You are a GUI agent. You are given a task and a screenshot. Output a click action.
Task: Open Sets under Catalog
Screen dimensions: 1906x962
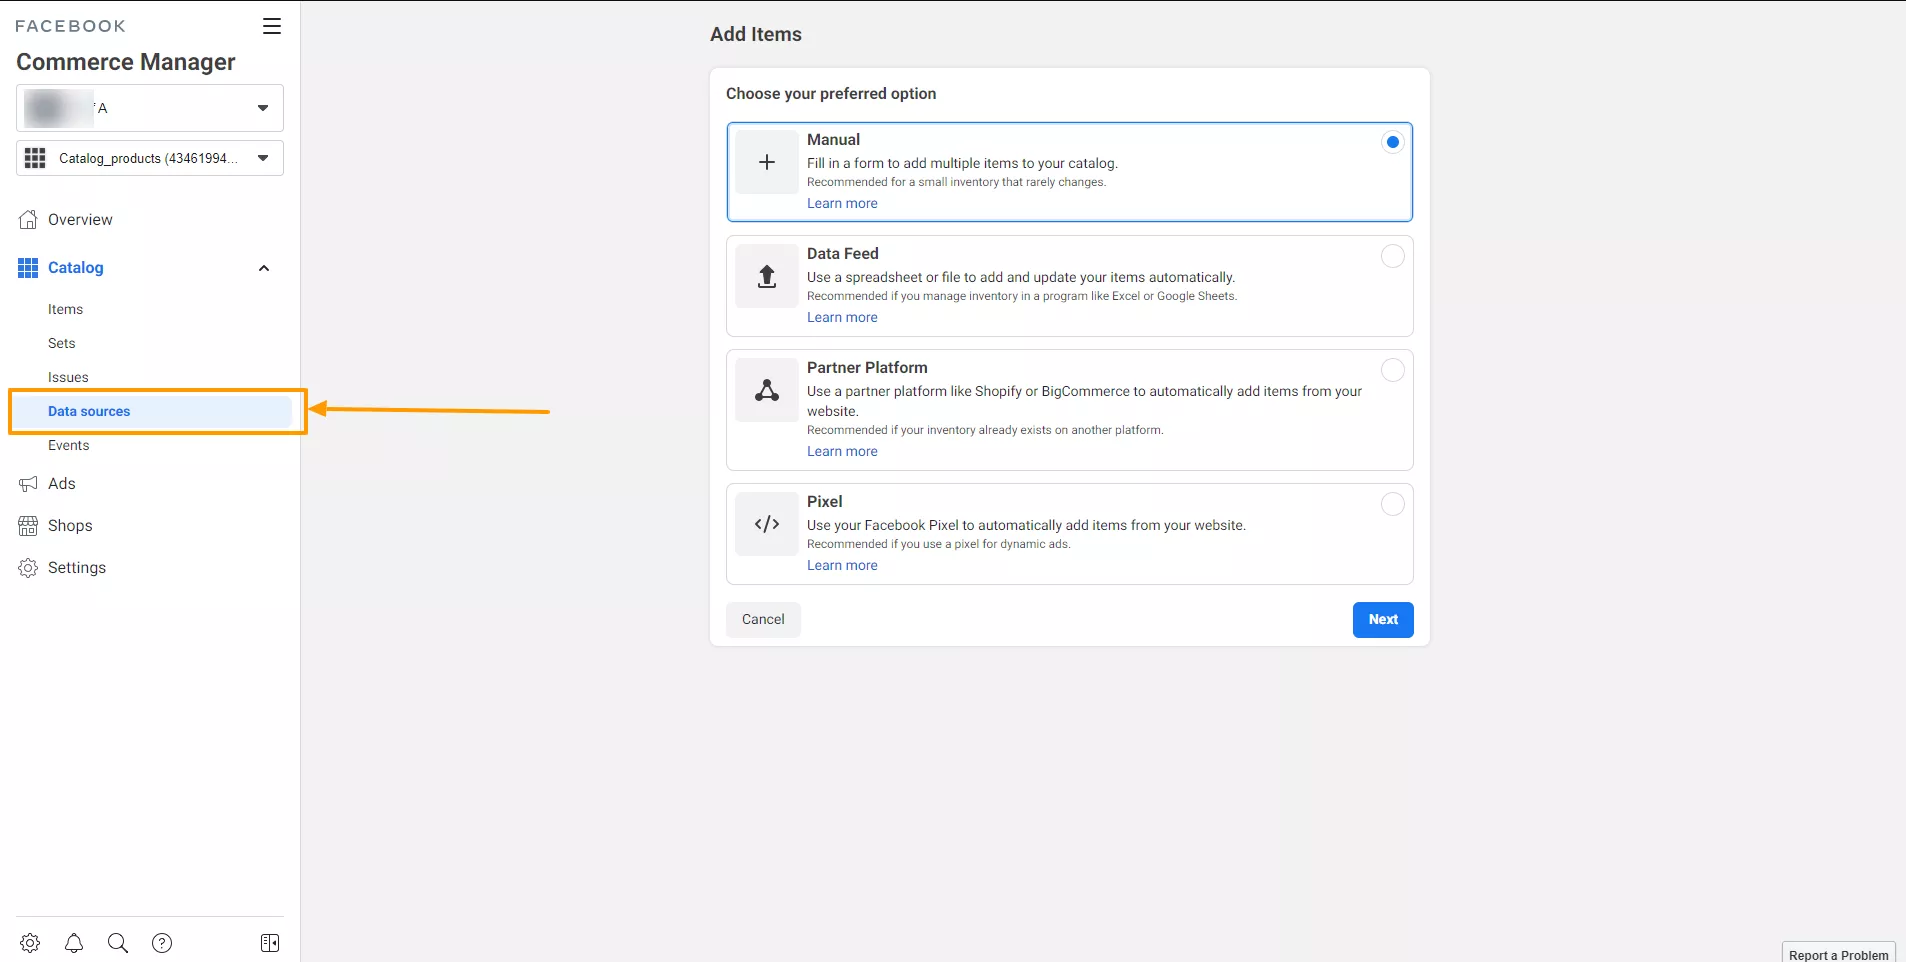[x=62, y=344]
